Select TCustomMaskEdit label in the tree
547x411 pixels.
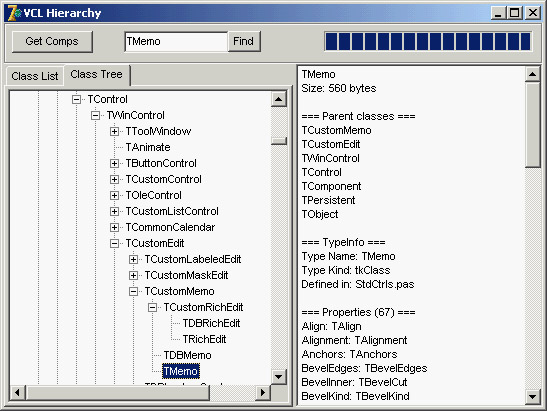tap(187, 276)
